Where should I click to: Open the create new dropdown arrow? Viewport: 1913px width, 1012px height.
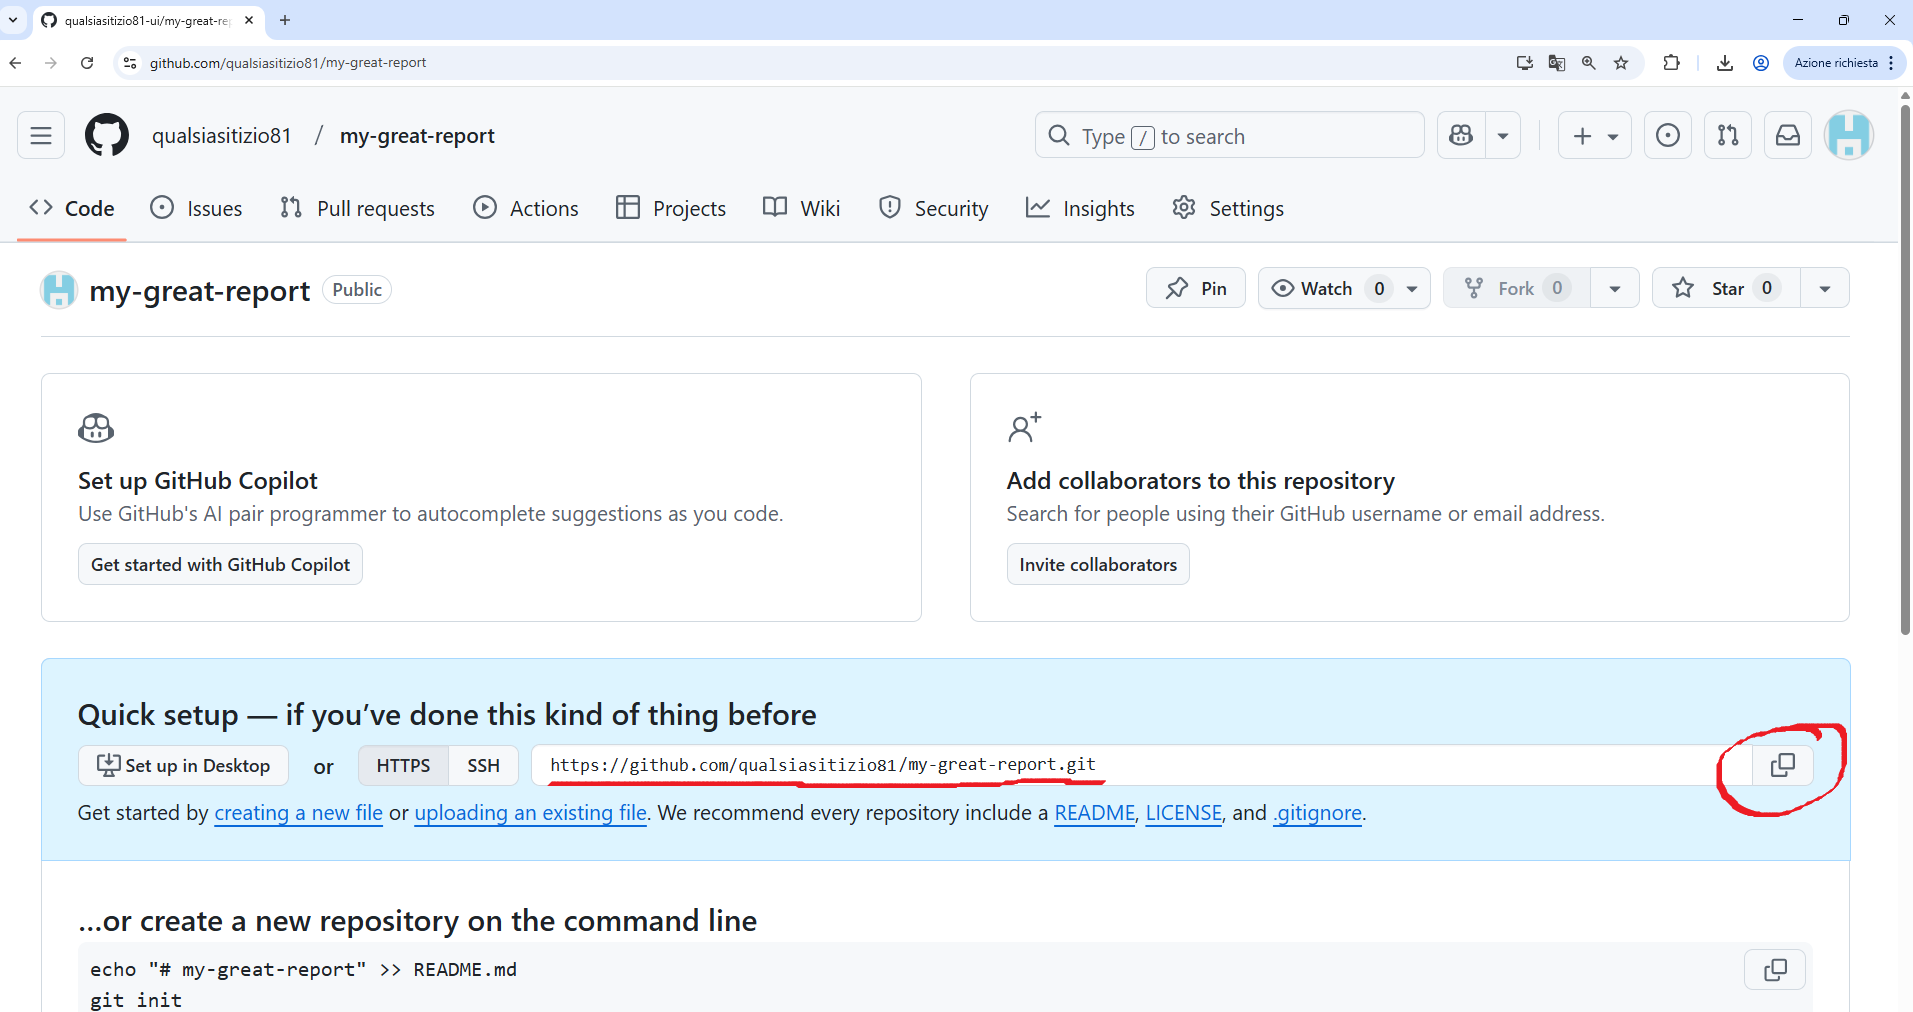coord(1612,135)
